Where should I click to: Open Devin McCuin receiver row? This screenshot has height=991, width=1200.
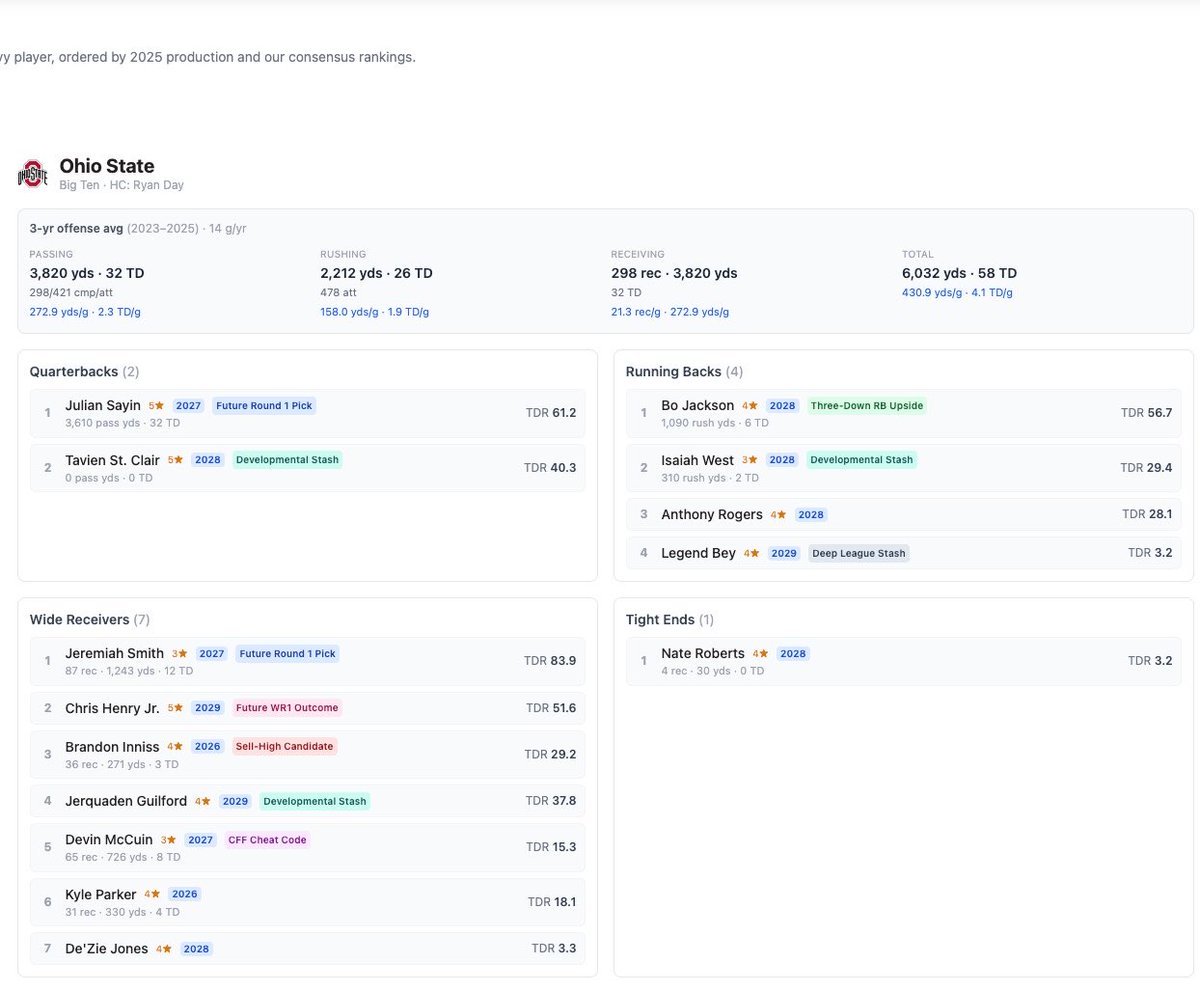(x=307, y=848)
